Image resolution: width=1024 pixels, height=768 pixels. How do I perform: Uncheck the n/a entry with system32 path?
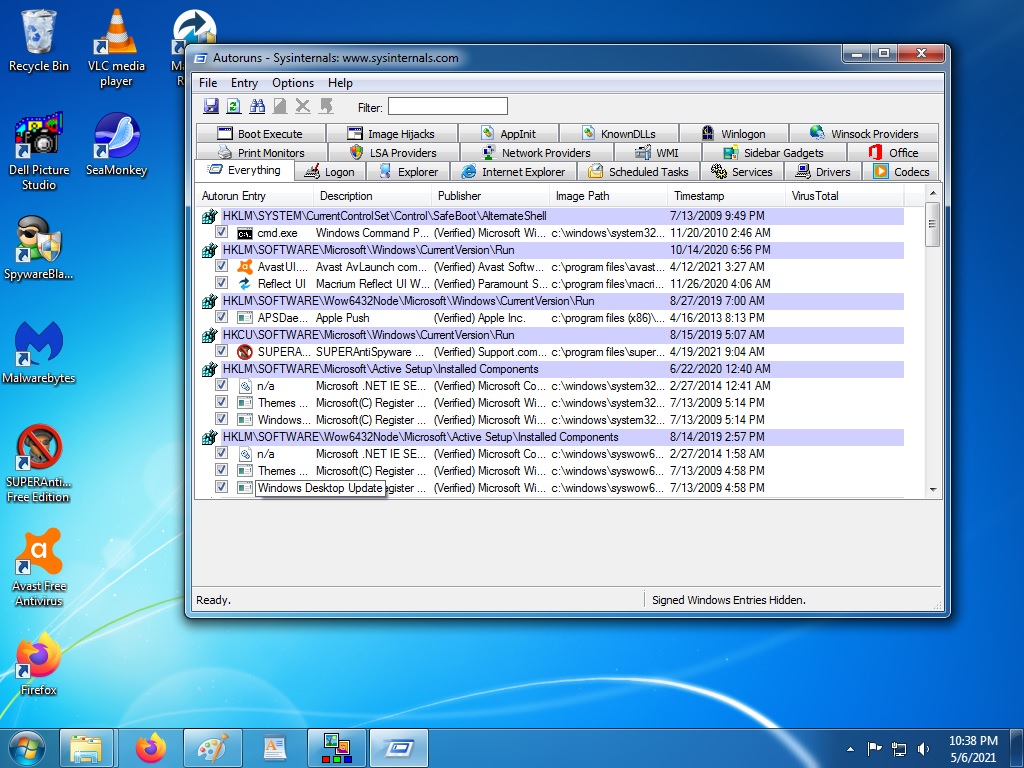[221, 385]
